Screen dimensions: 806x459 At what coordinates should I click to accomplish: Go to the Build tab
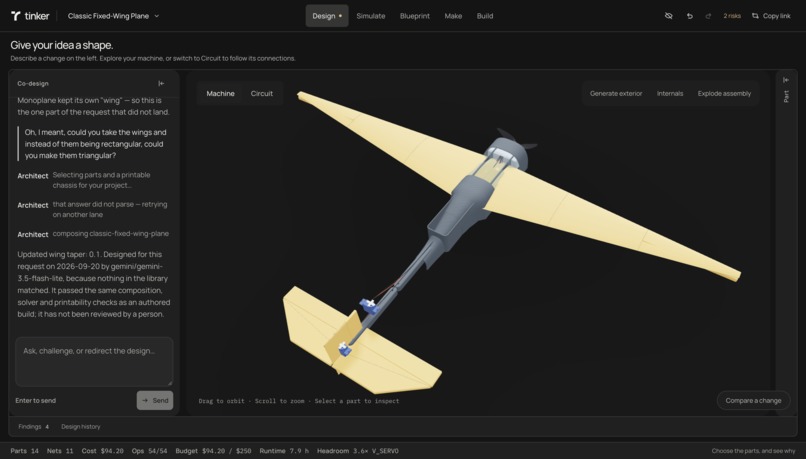(485, 16)
